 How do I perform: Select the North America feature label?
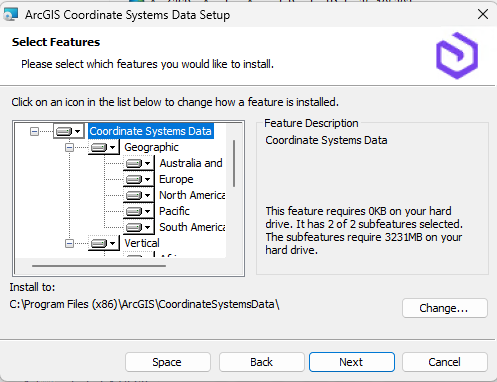tap(192, 195)
